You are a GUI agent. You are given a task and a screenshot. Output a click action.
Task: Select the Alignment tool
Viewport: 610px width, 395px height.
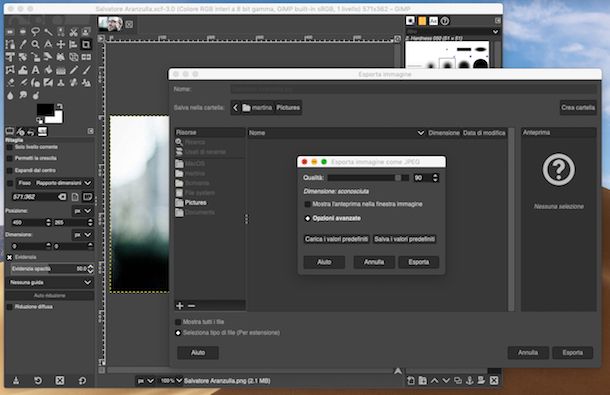(x=74, y=44)
